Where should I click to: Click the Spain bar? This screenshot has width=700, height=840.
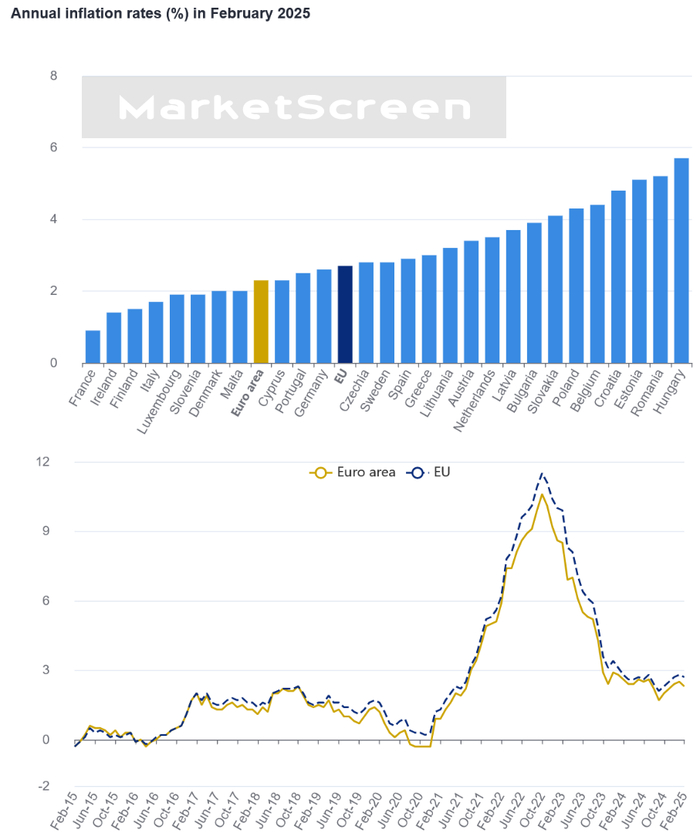point(407,311)
